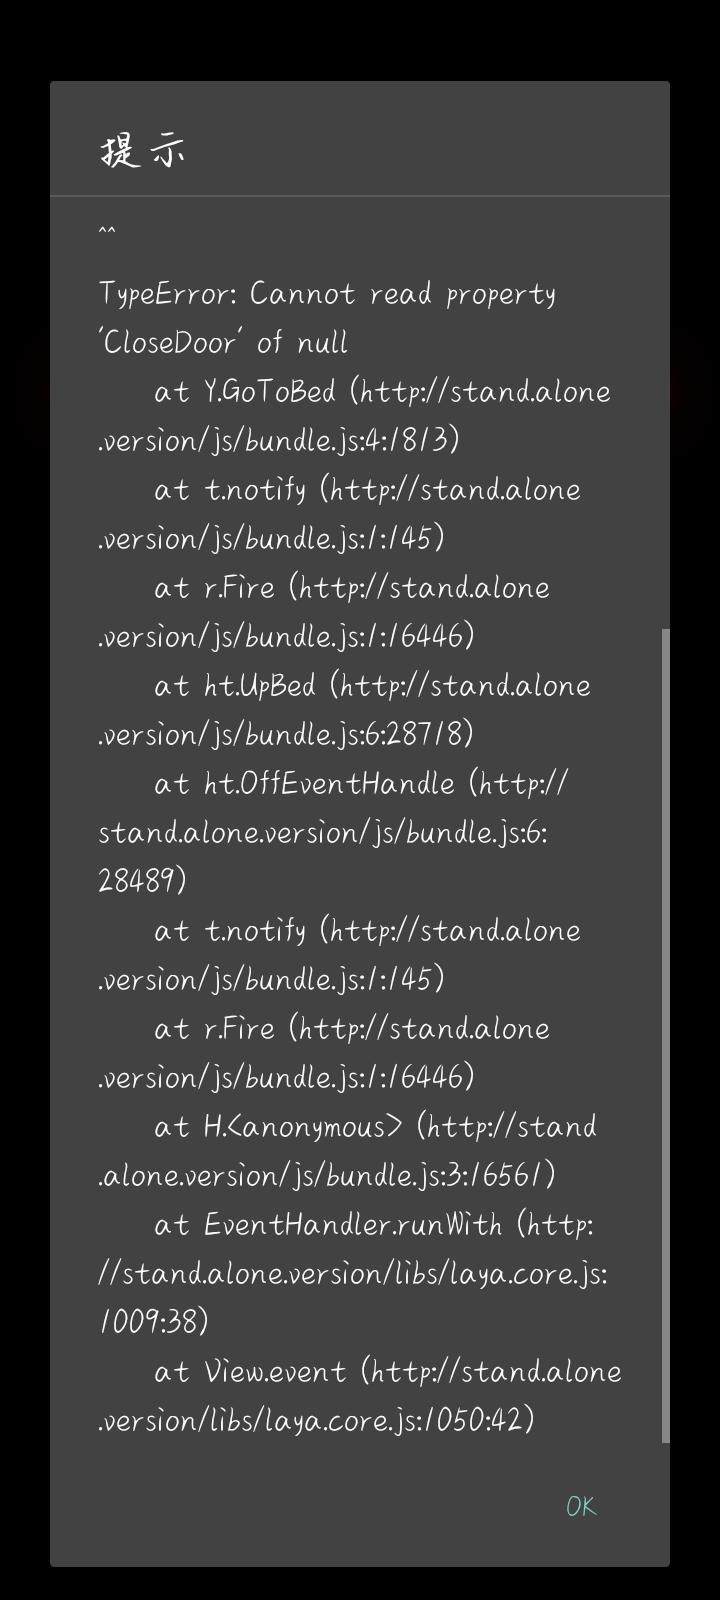Viewport: 720px width, 1600px height.
Task: Click the "at H.<anonymous>" stack line
Action: [375, 1126]
